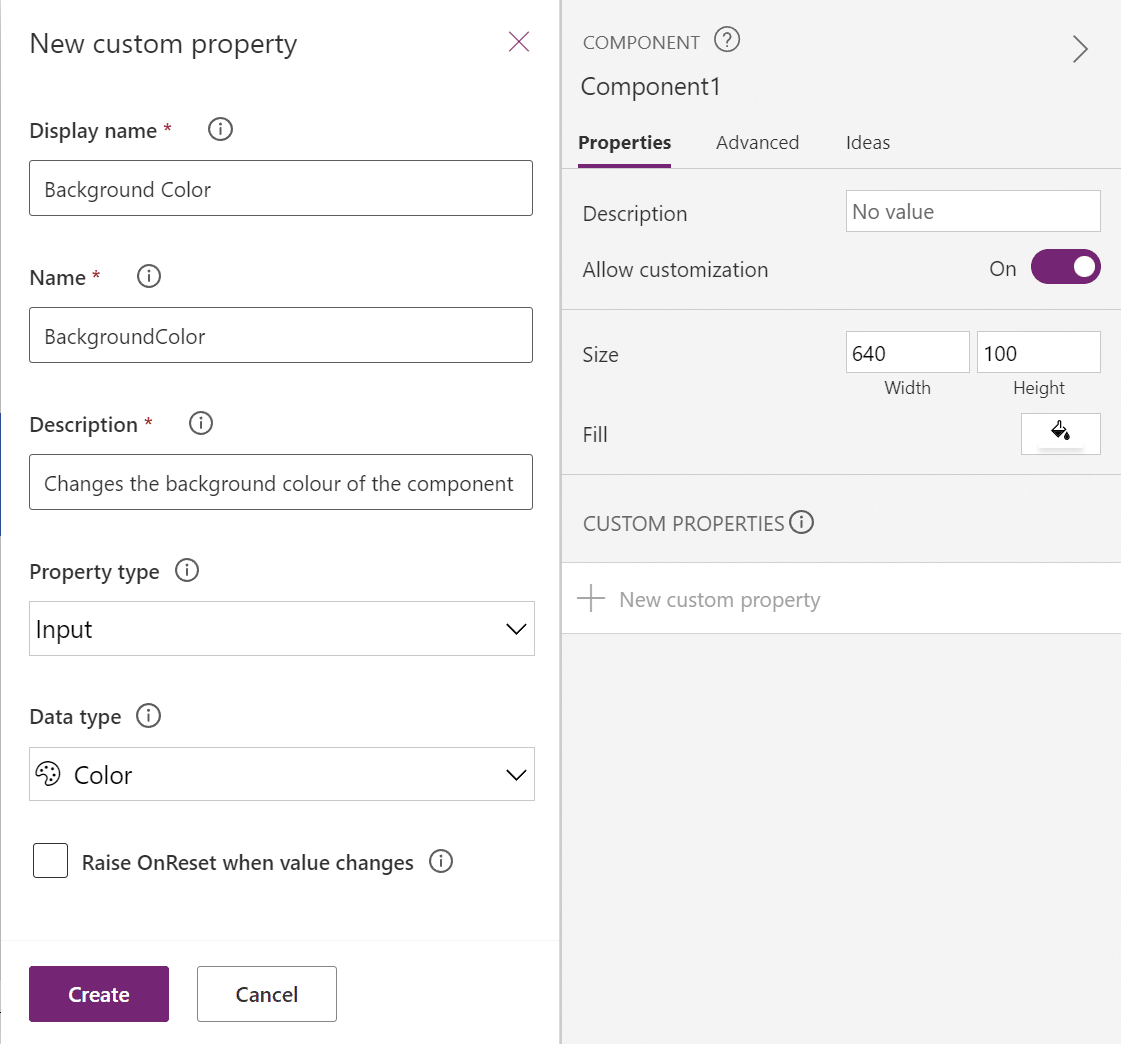Image resolution: width=1121 pixels, height=1044 pixels.
Task: Click the info icon beside Display name
Action: point(219,129)
